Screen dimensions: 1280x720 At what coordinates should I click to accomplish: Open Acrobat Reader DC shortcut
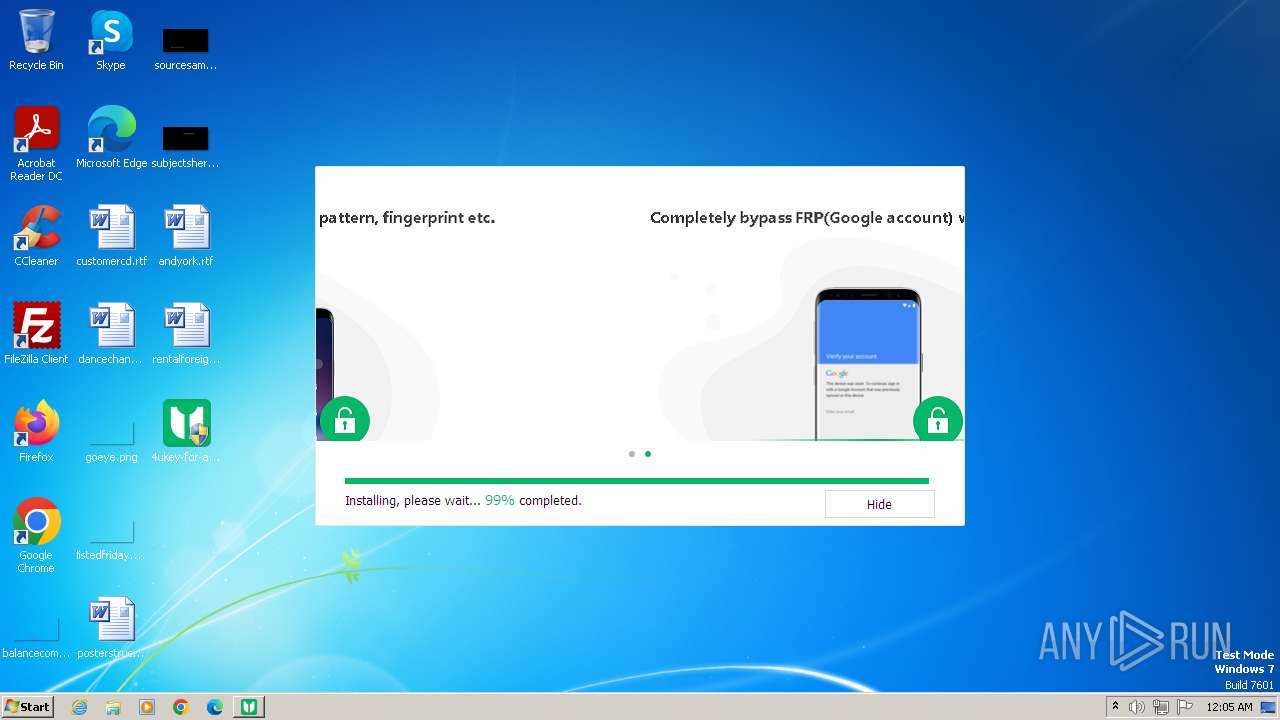coord(36,144)
